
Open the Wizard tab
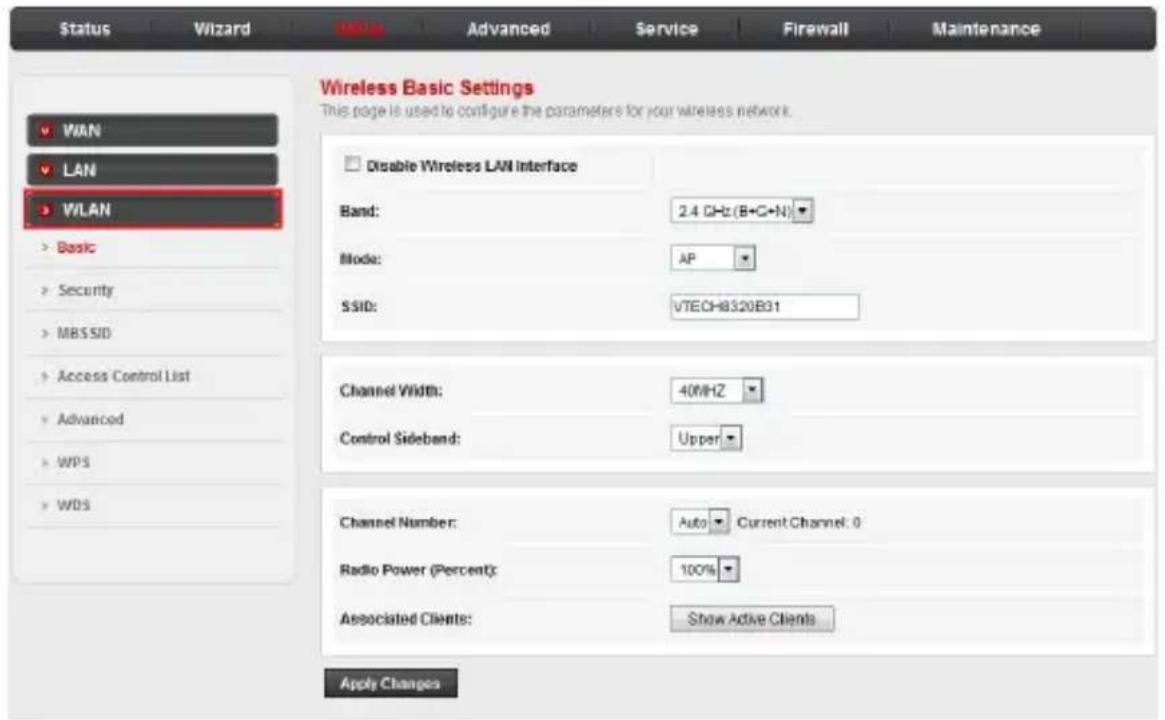coord(221,29)
